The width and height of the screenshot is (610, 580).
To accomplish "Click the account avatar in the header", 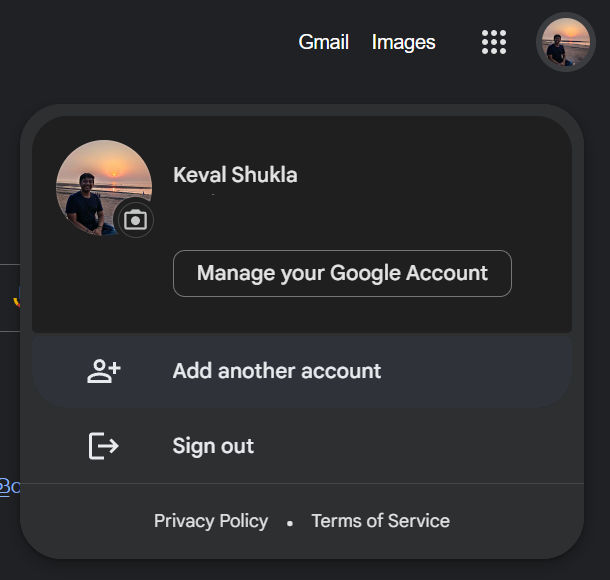I will click(x=566, y=42).
